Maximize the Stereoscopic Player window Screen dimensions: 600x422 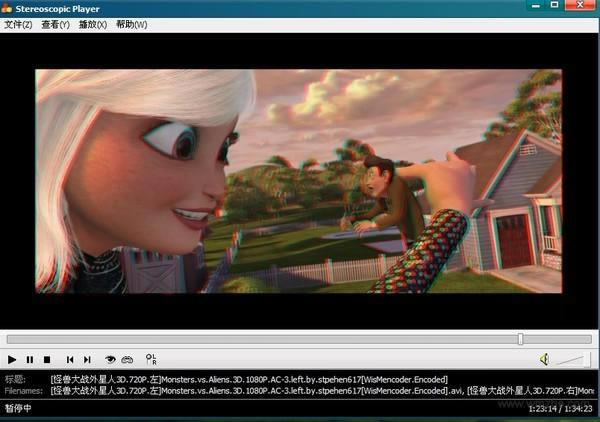tap(555, 7)
